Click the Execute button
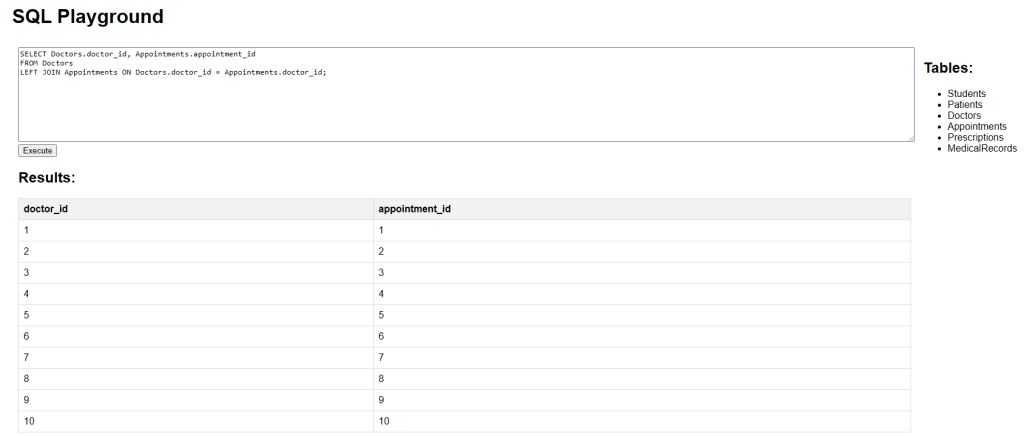This screenshot has height=436, width=1024. coord(38,151)
